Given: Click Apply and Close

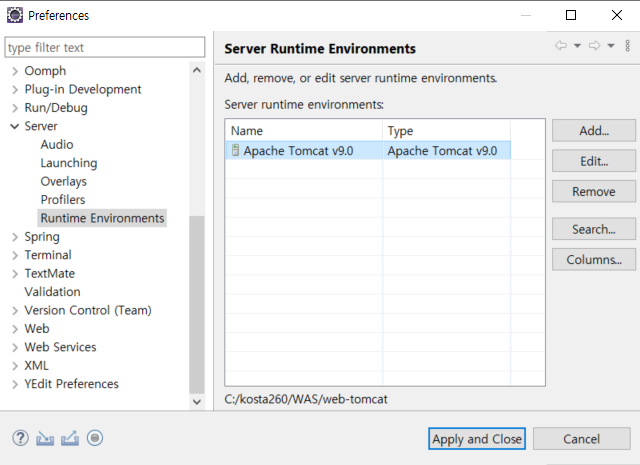Looking at the screenshot, I should click(477, 439).
